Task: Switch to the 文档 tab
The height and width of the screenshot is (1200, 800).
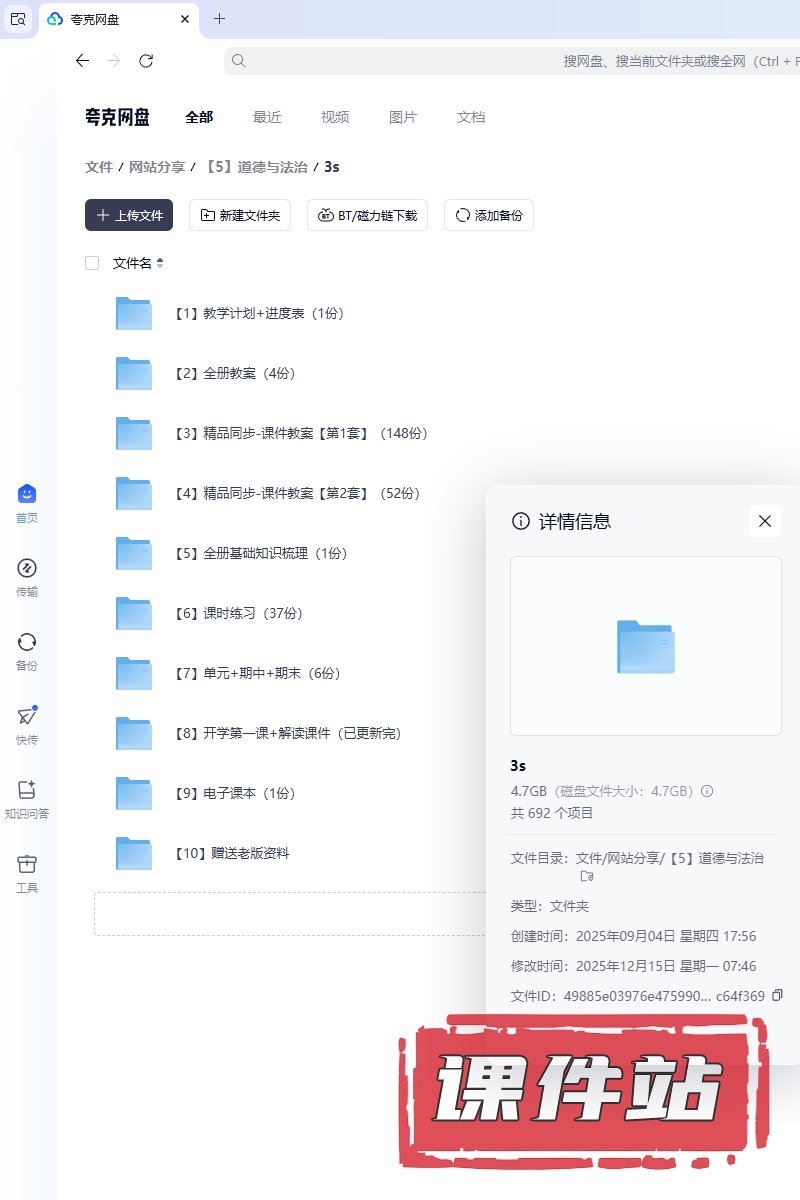Action: [x=471, y=117]
